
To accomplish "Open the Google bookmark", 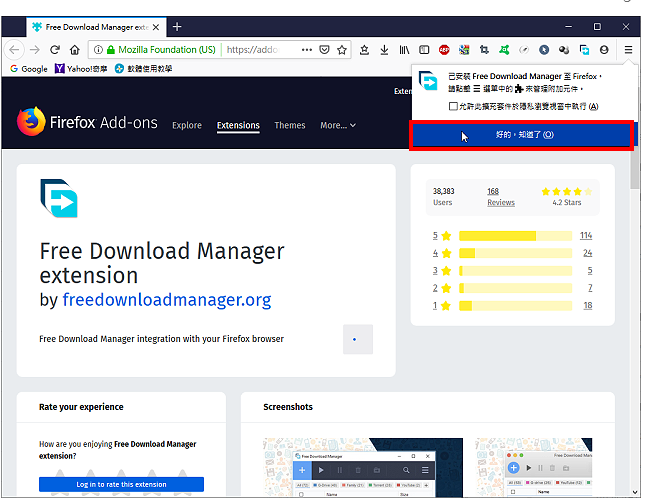I will click(29, 68).
